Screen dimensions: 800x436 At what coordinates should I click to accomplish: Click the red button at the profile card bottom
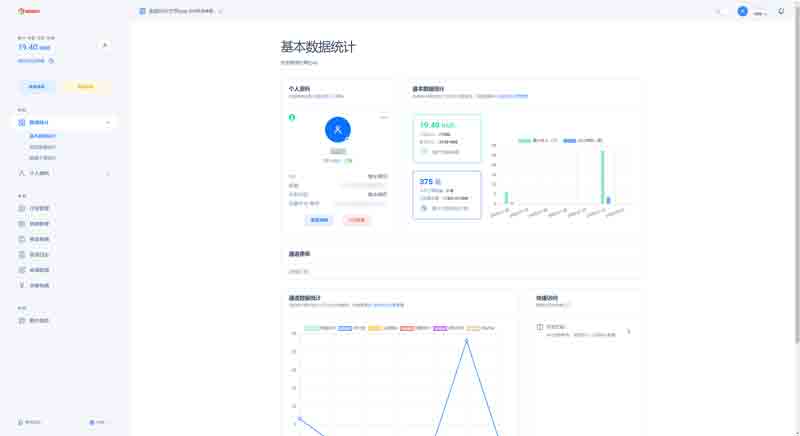(356, 220)
